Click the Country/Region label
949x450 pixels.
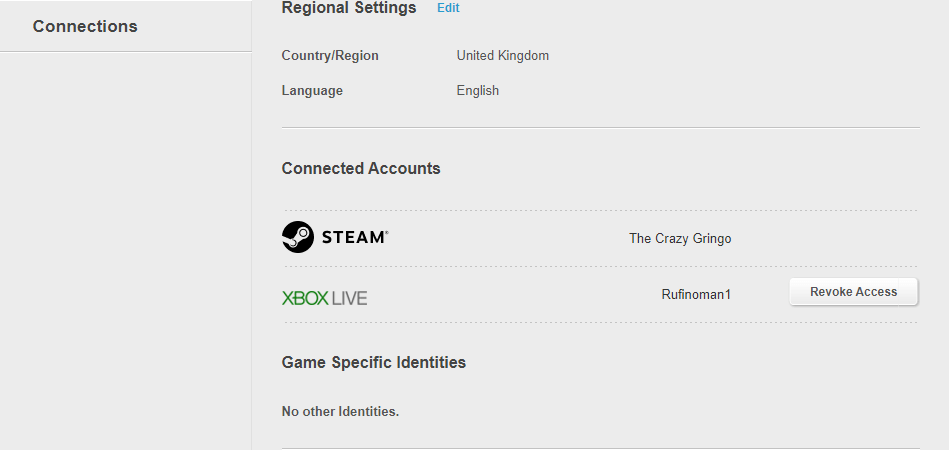[x=330, y=56]
